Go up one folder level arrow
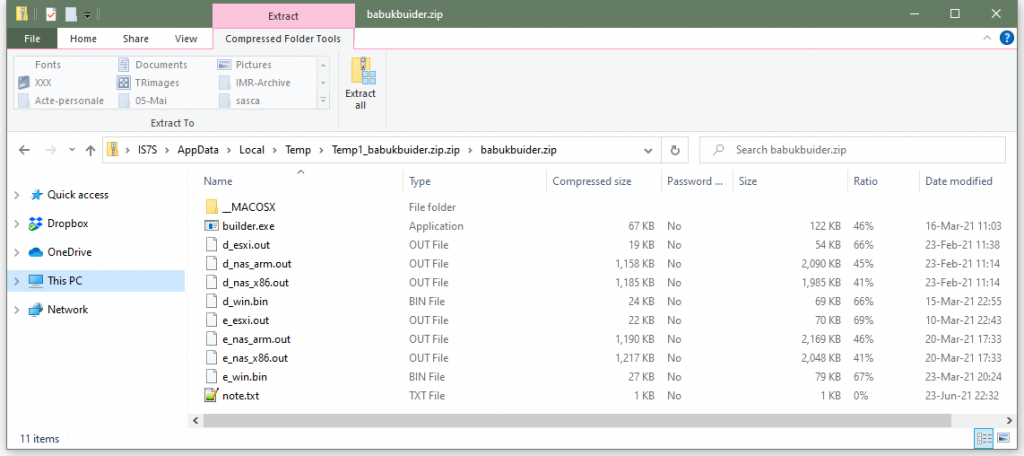Viewport: 1024px width, 456px height. (x=90, y=150)
